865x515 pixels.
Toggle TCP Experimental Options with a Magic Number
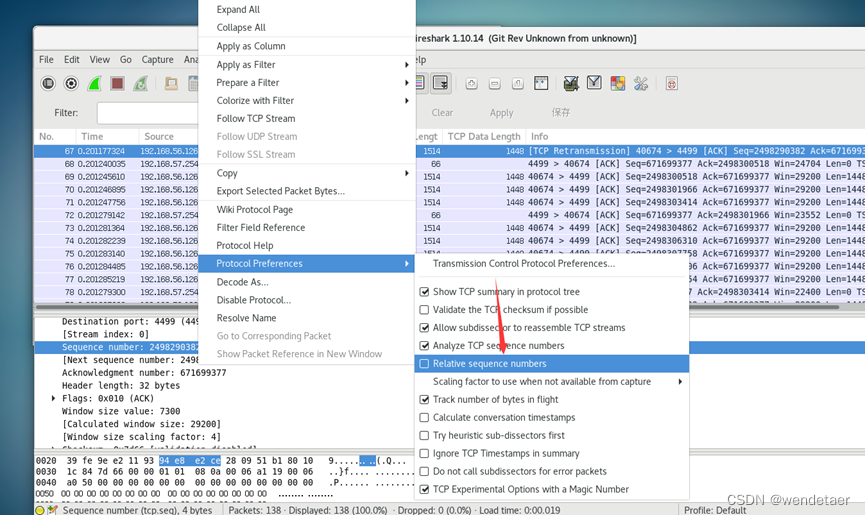coord(424,489)
